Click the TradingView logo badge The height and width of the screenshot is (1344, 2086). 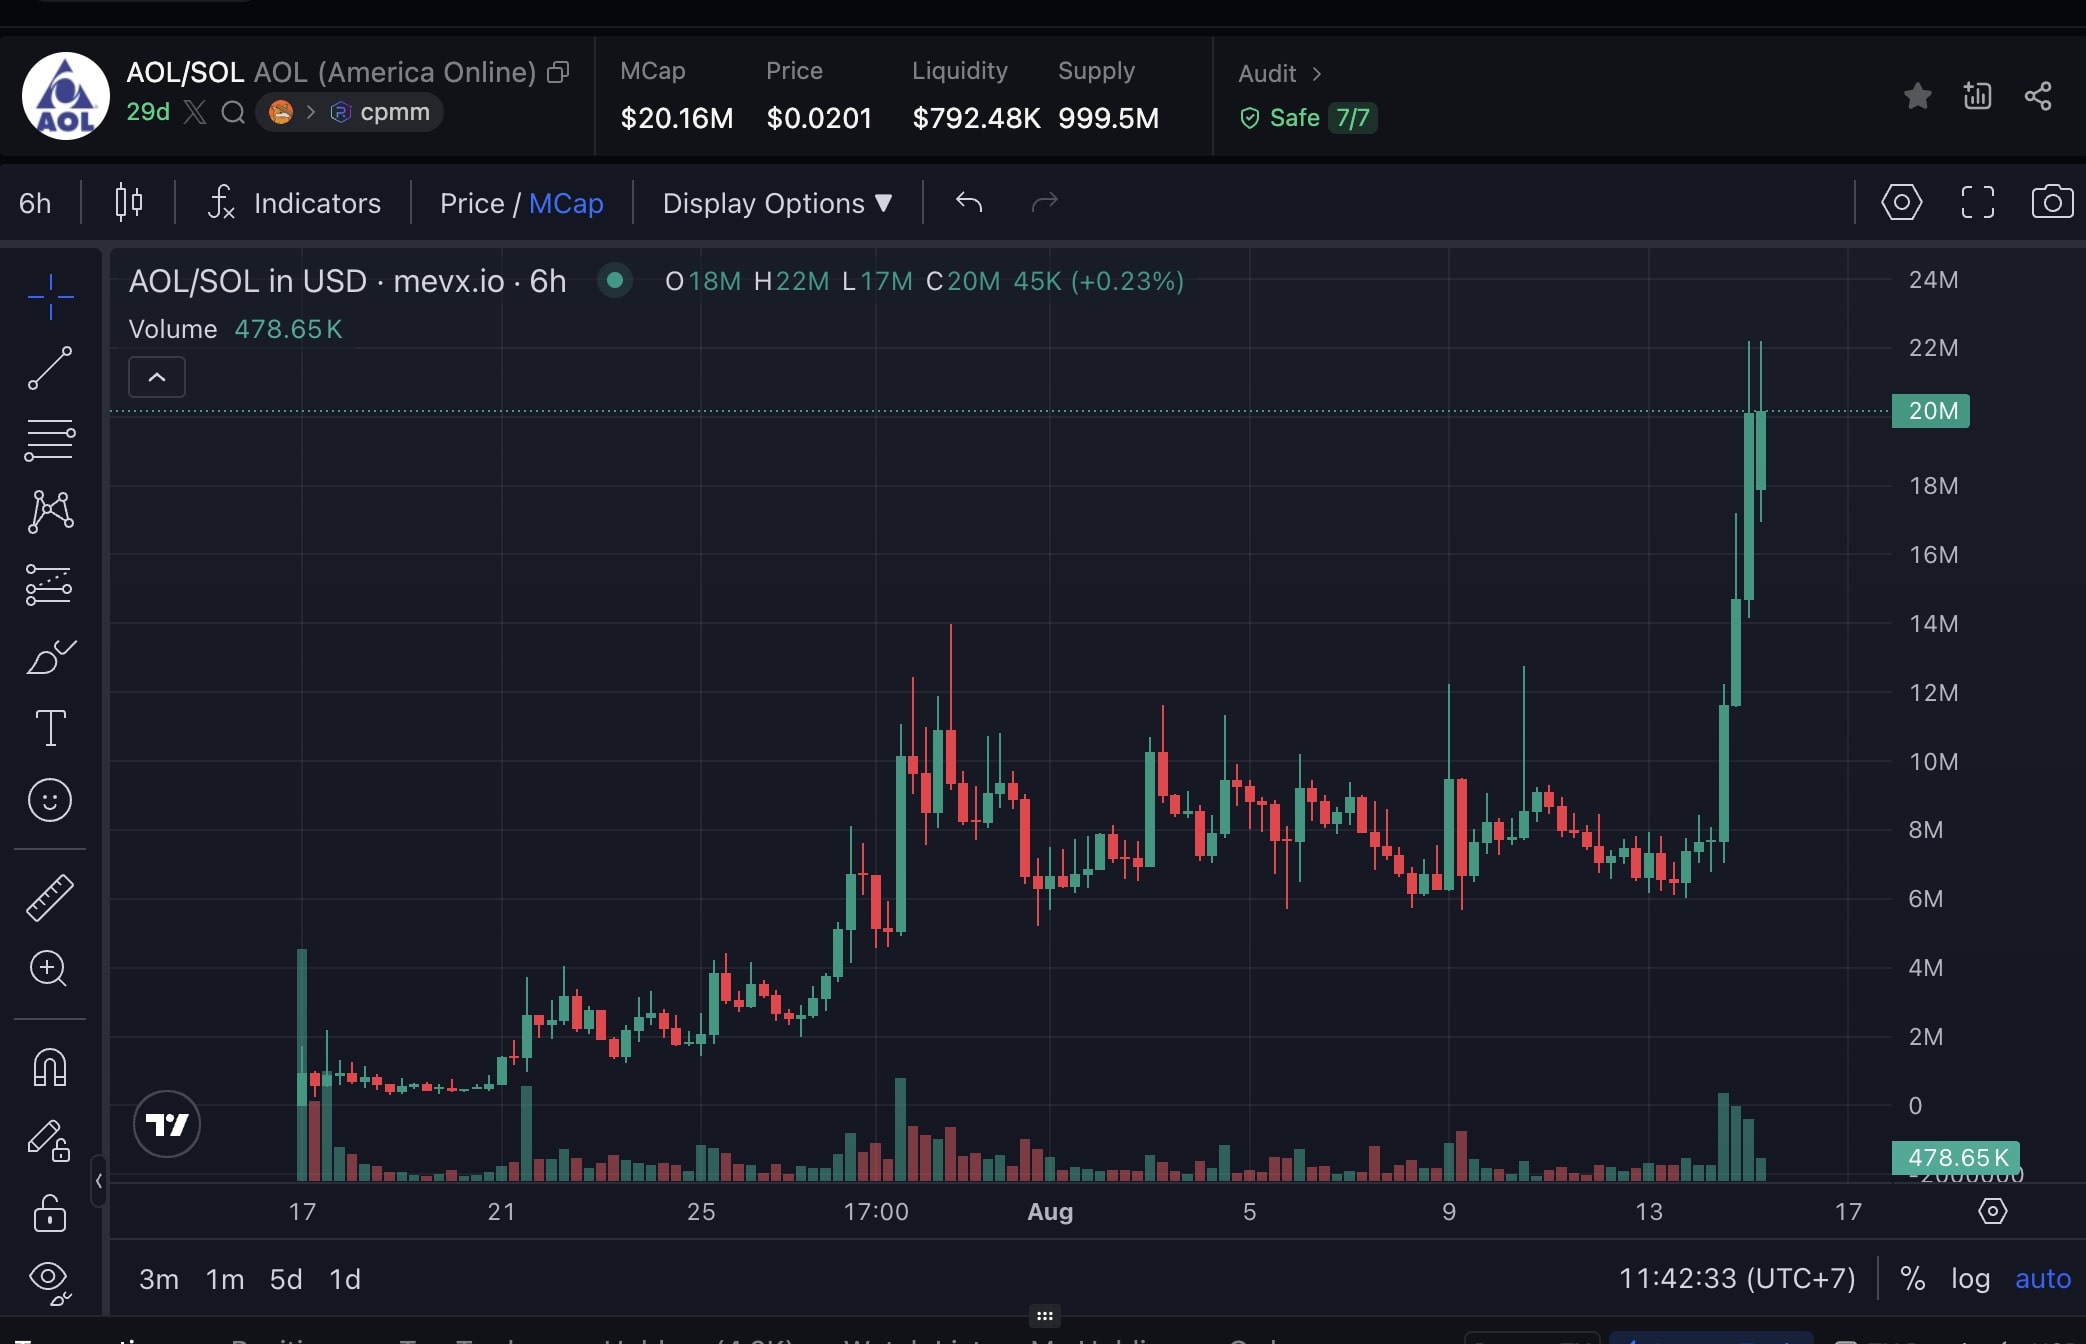point(167,1124)
